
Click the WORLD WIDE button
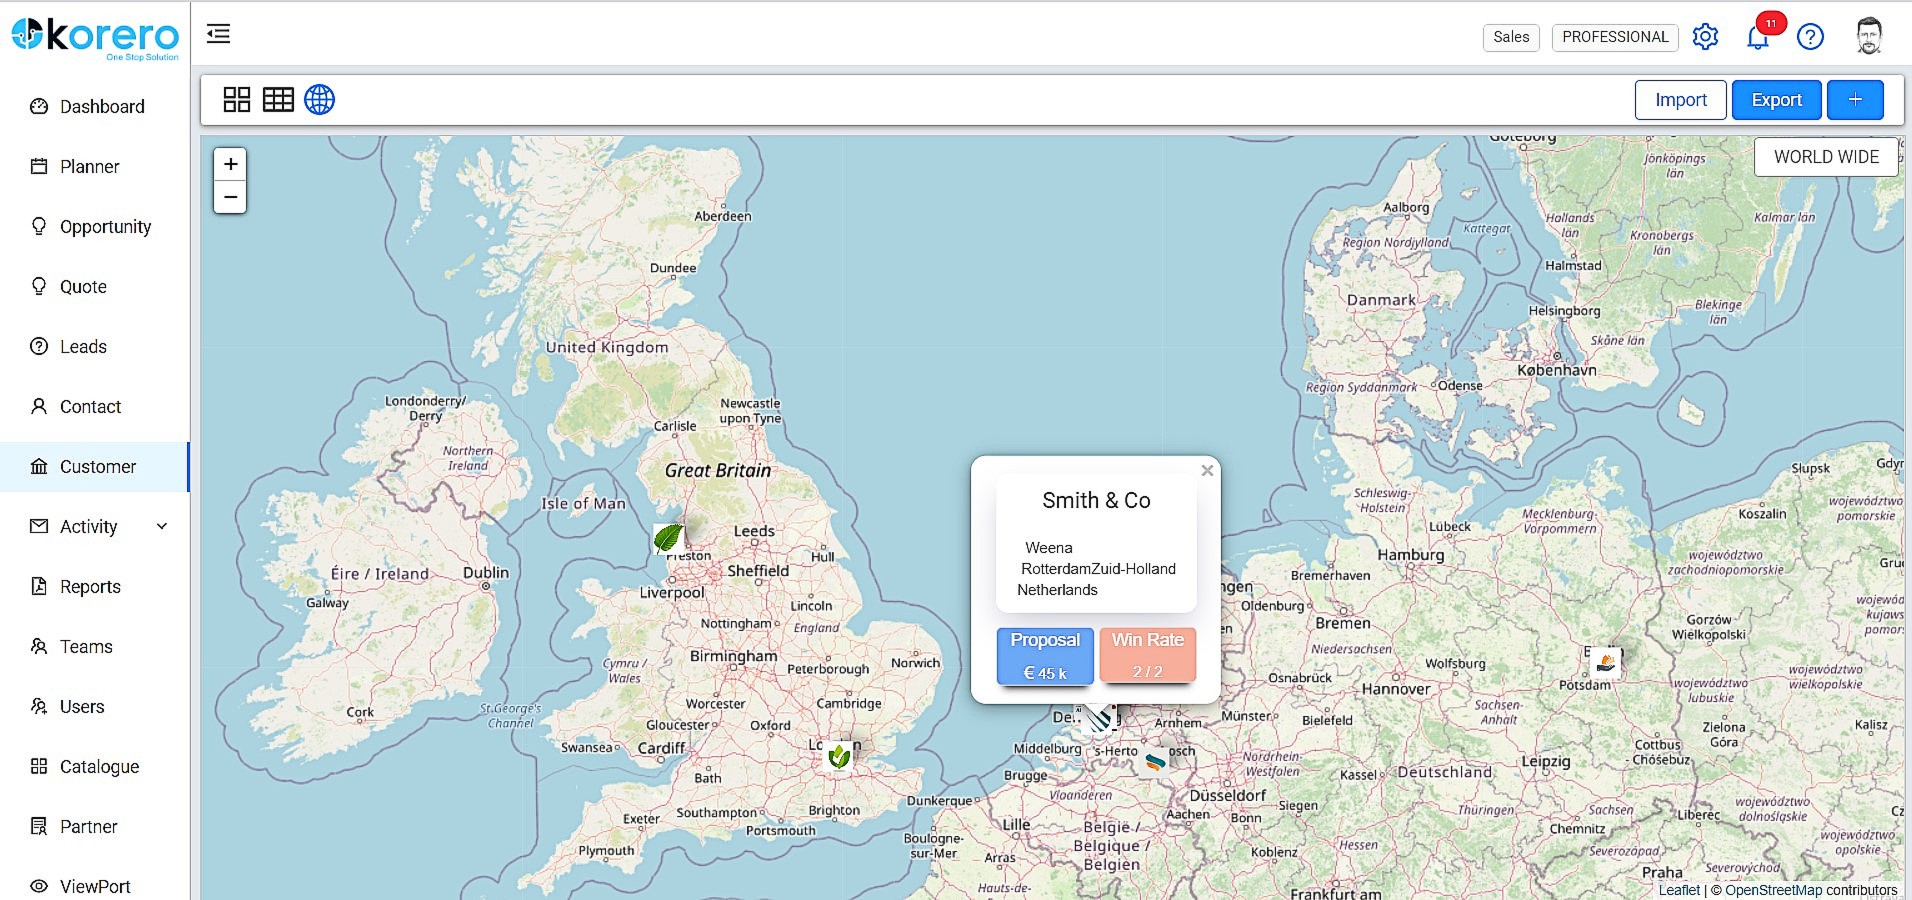pos(1826,157)
